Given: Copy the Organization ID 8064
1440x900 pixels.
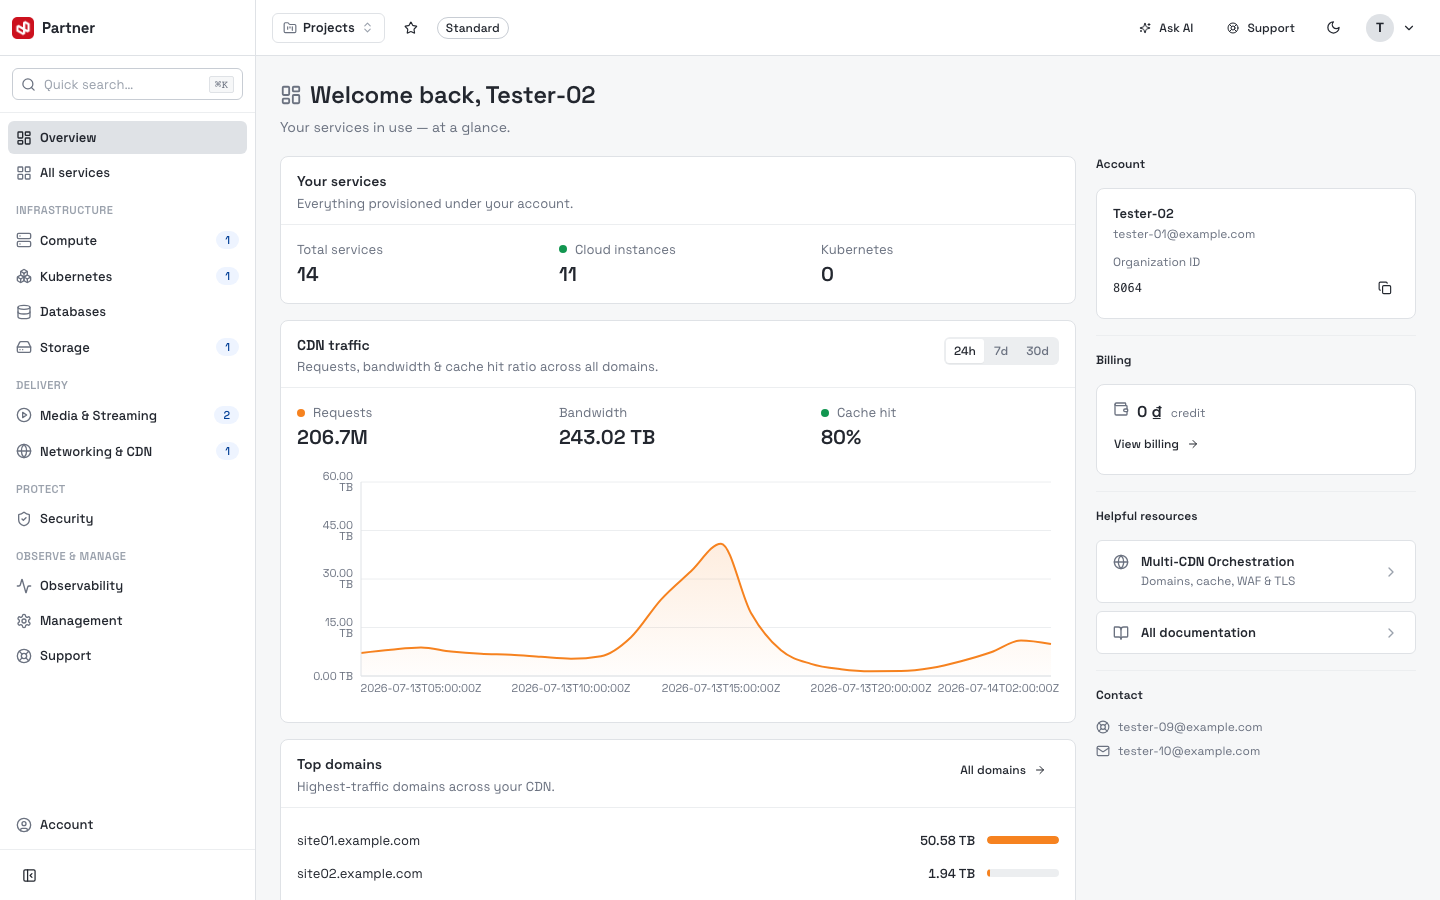Looking at the screenshot, I should [x=1385, y=288].
